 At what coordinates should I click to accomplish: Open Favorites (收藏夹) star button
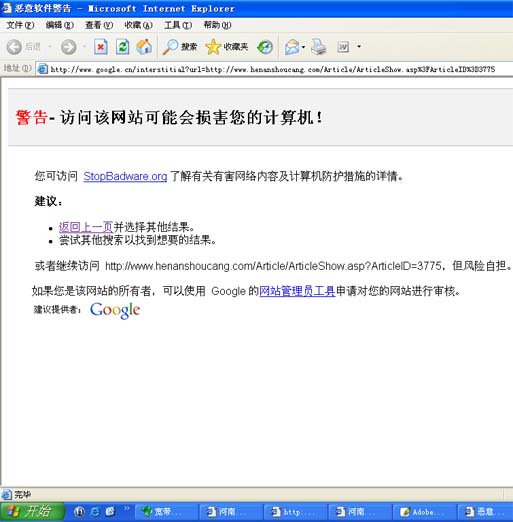coord(227,47)
